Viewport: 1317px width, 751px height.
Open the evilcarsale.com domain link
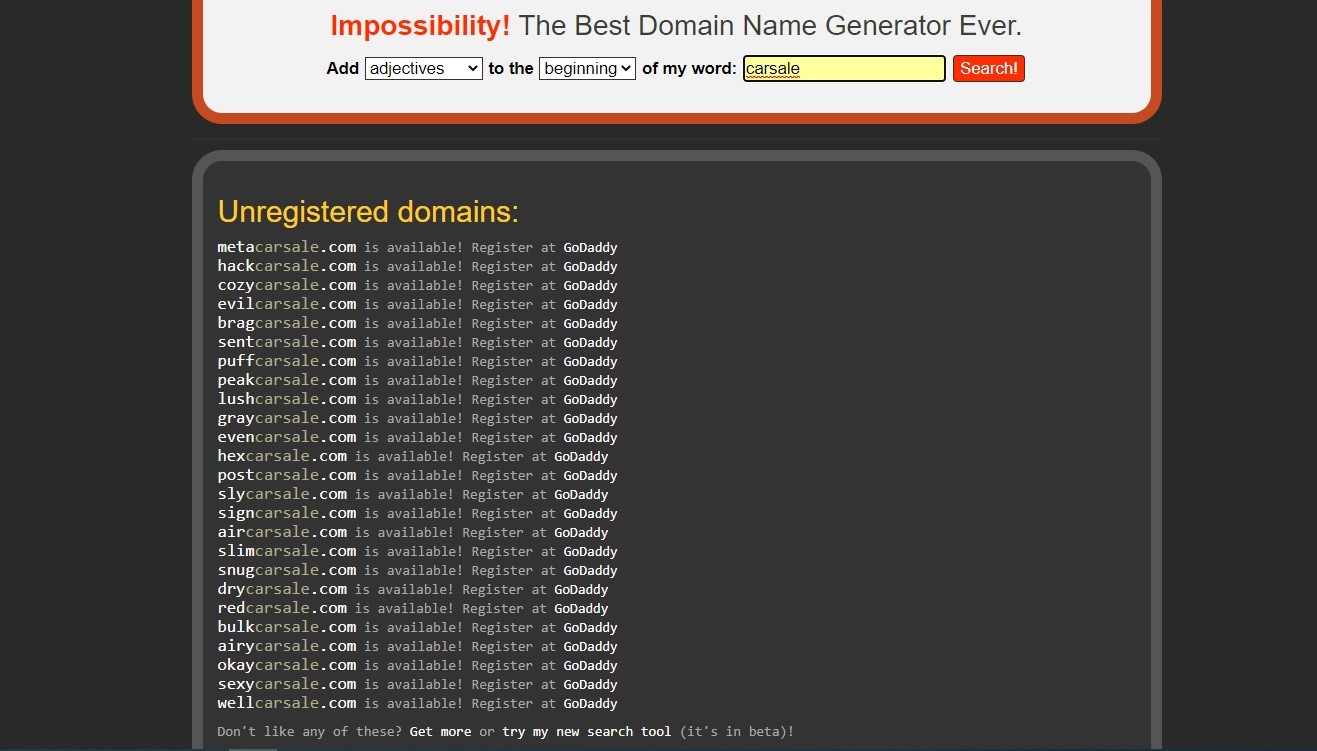coord(287,304)
